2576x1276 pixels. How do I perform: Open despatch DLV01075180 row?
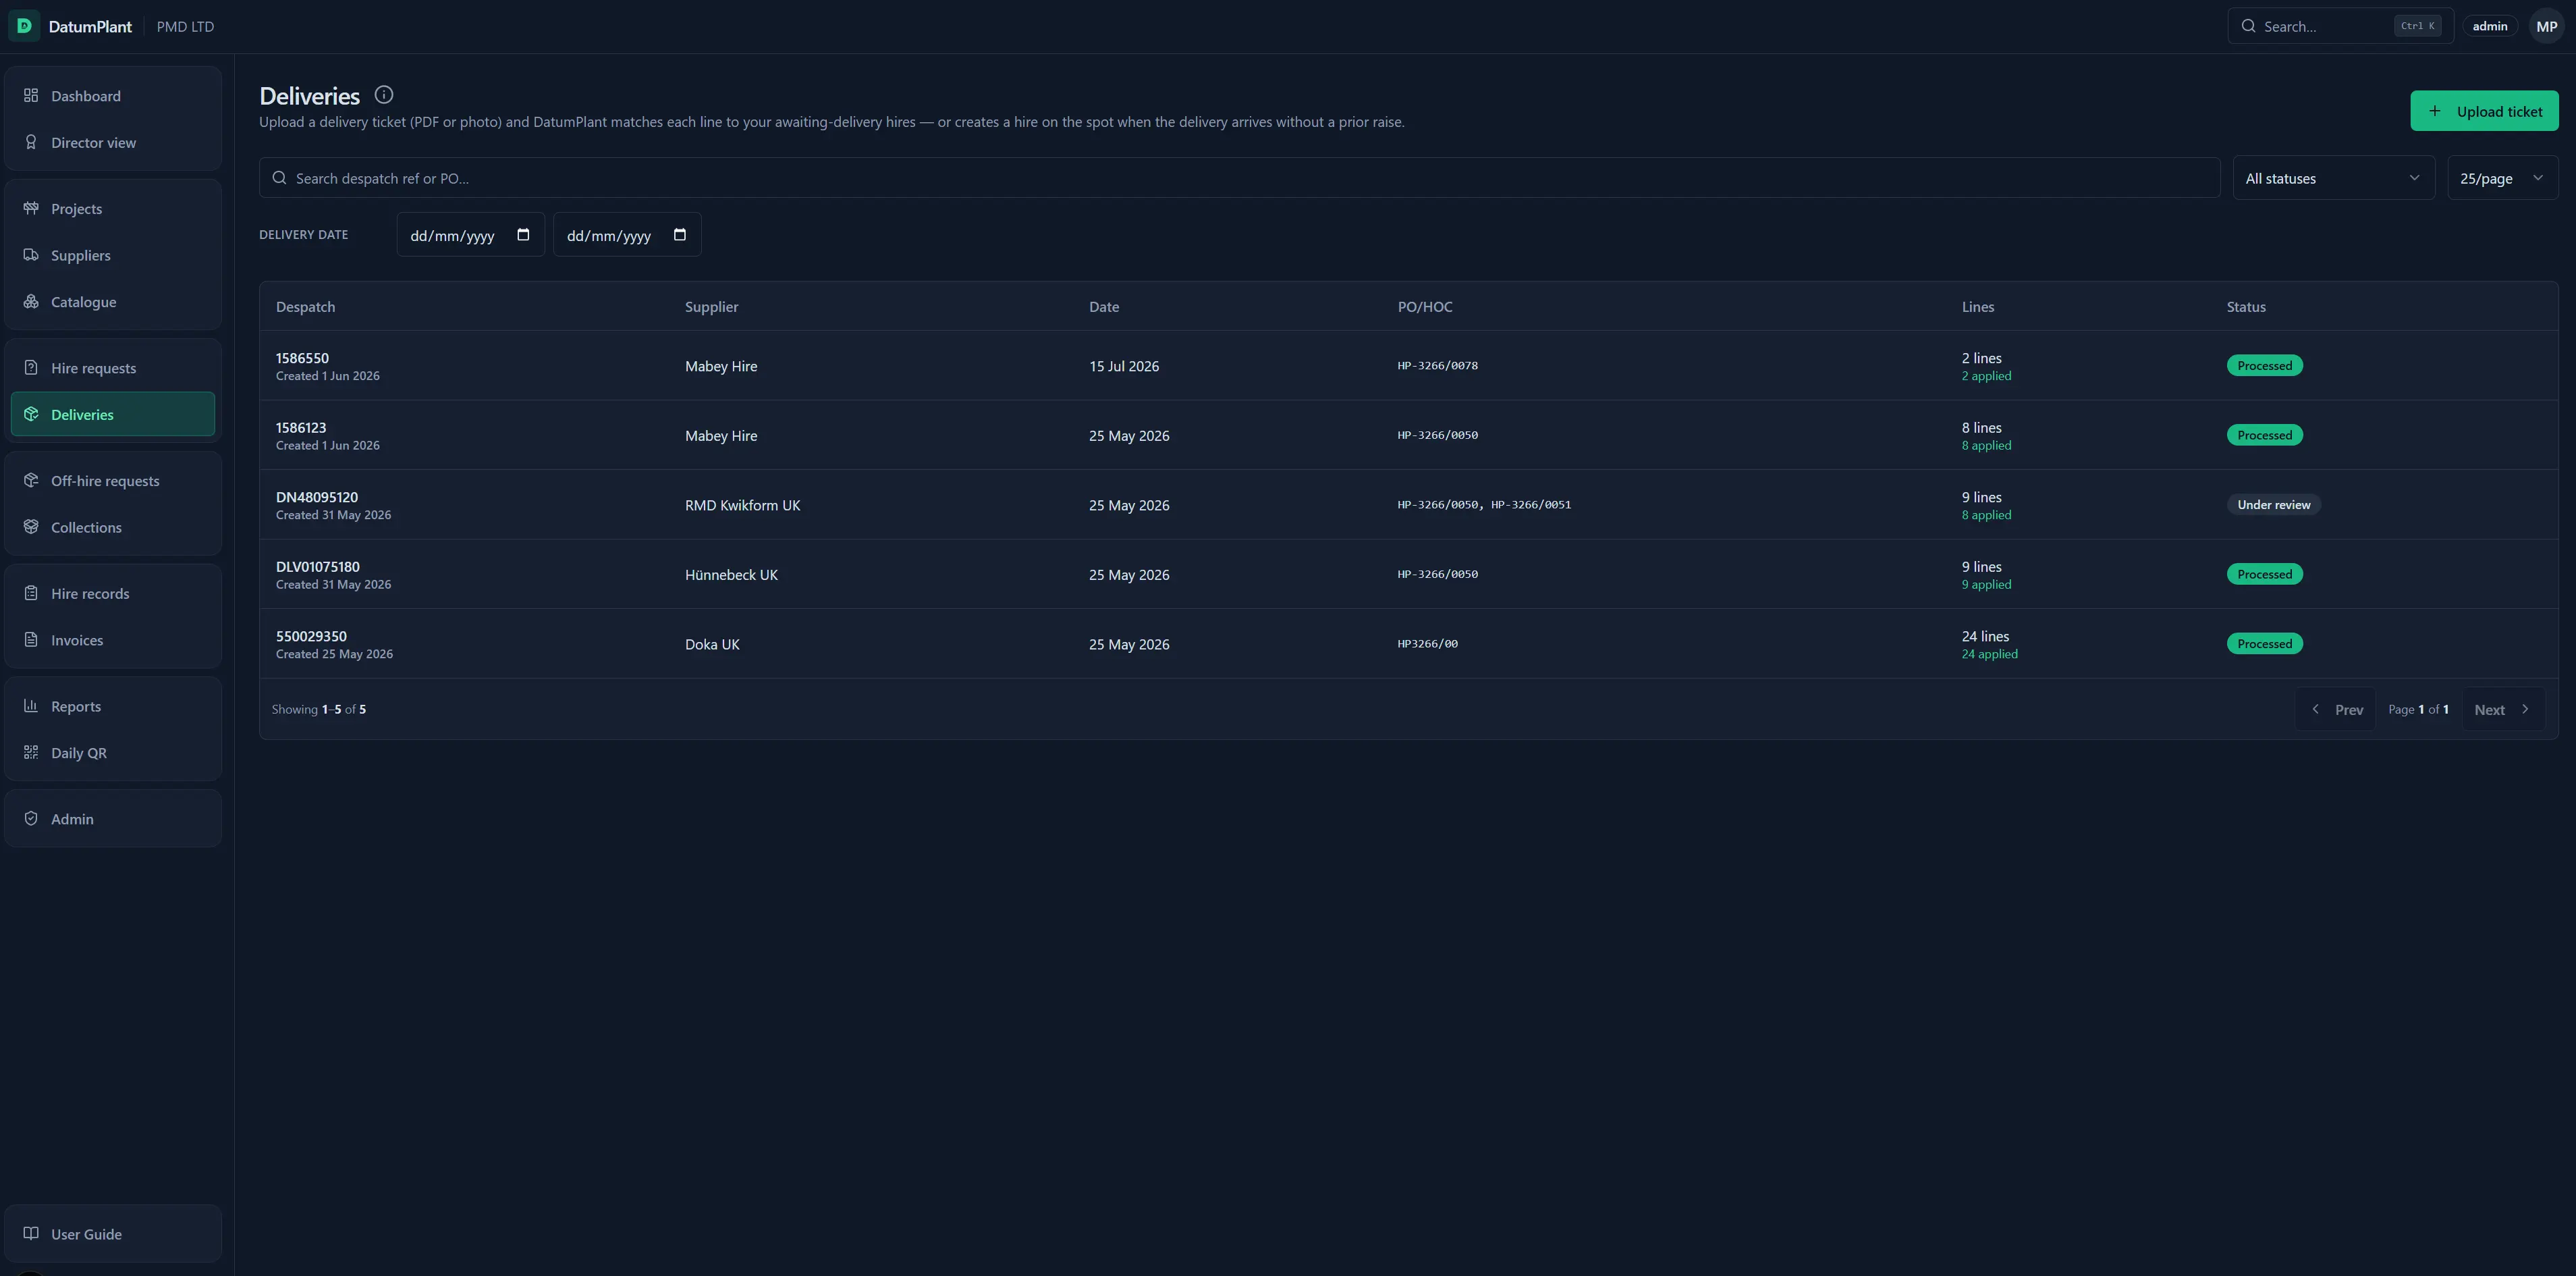tap(1408, 574)
